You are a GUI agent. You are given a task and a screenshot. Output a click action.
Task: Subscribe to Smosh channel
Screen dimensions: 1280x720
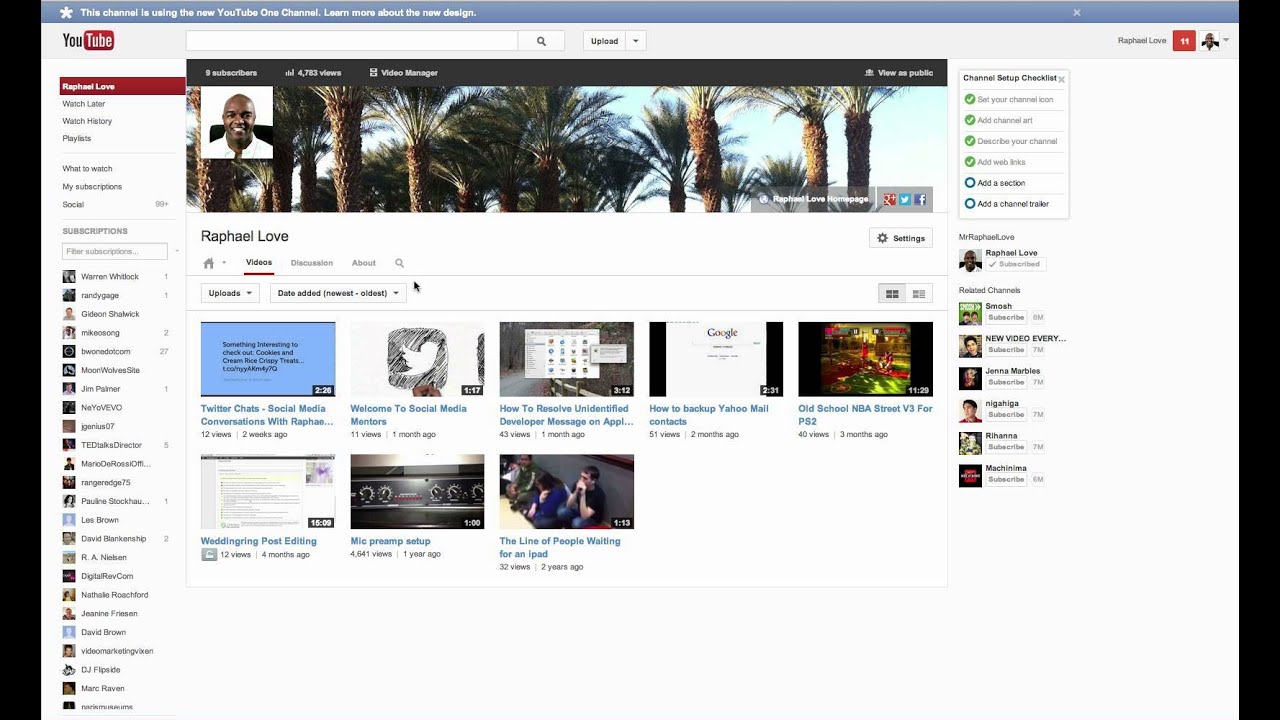1006,317
